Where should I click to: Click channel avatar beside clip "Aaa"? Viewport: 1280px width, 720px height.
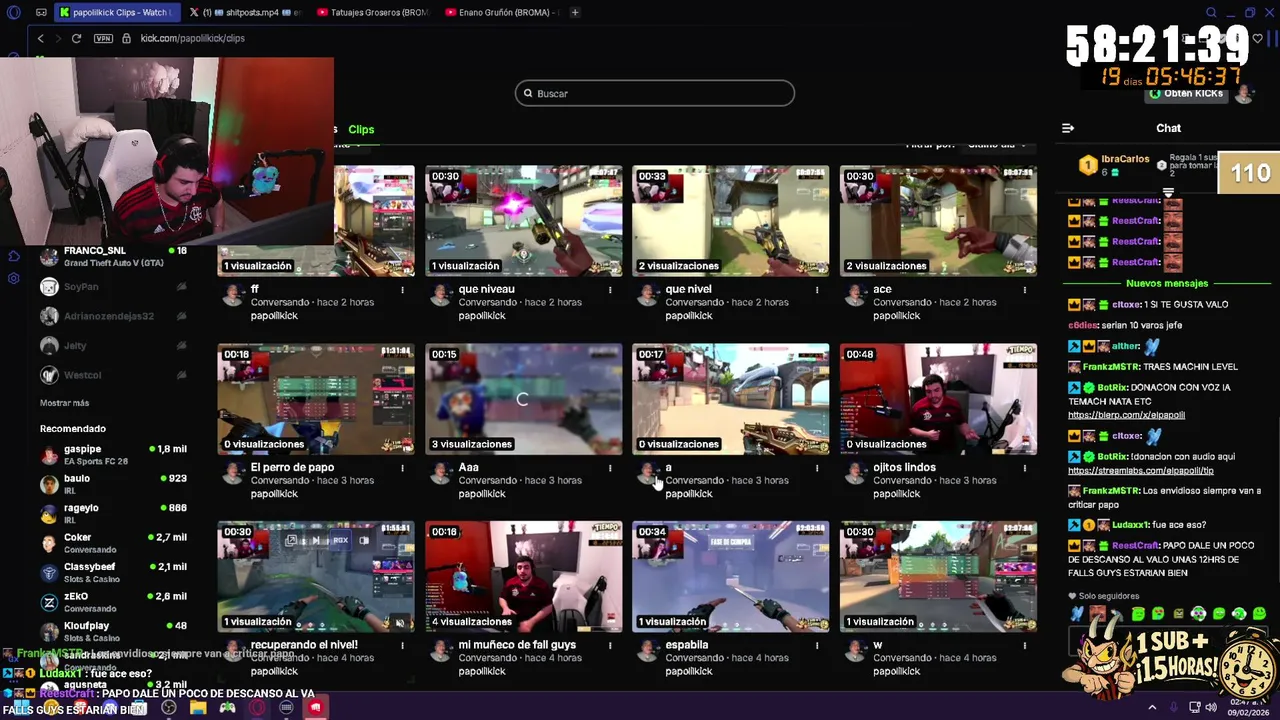[x=440, y=473]
